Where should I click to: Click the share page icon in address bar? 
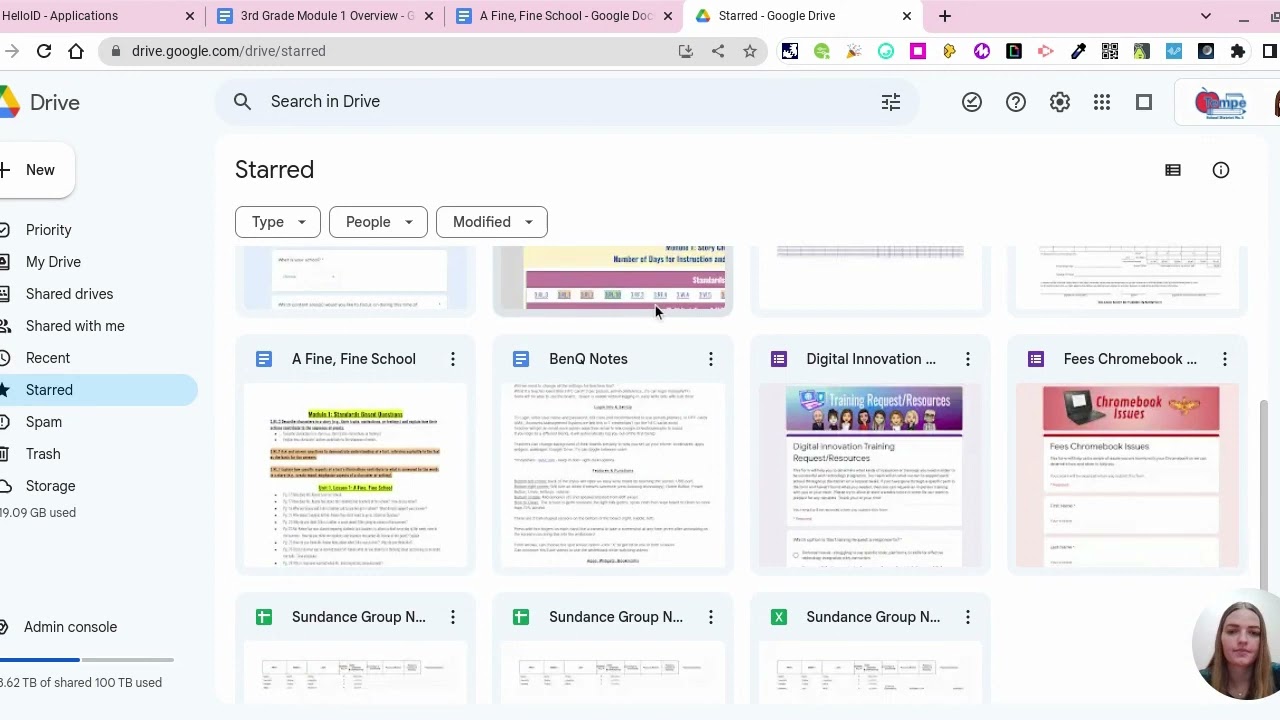point(718,51)
